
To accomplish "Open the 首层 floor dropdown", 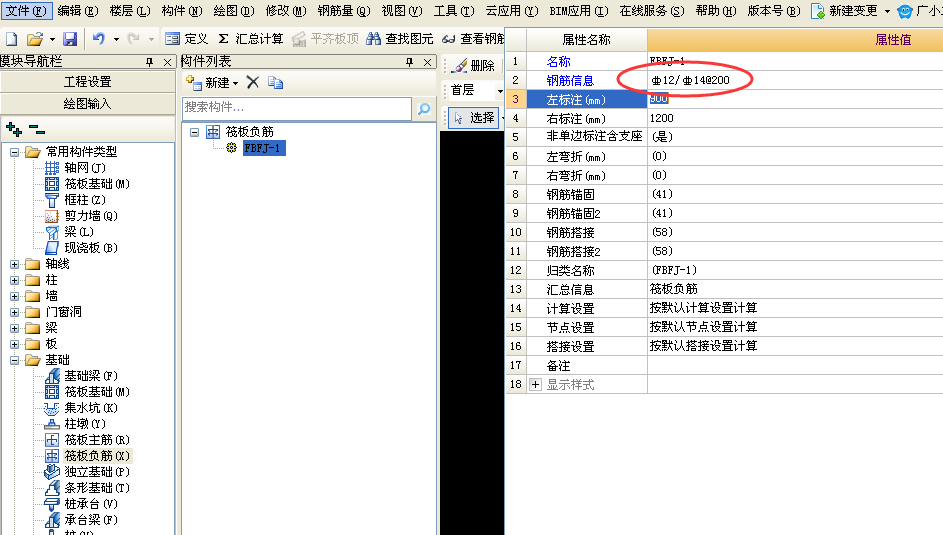I will coord(500,91).
